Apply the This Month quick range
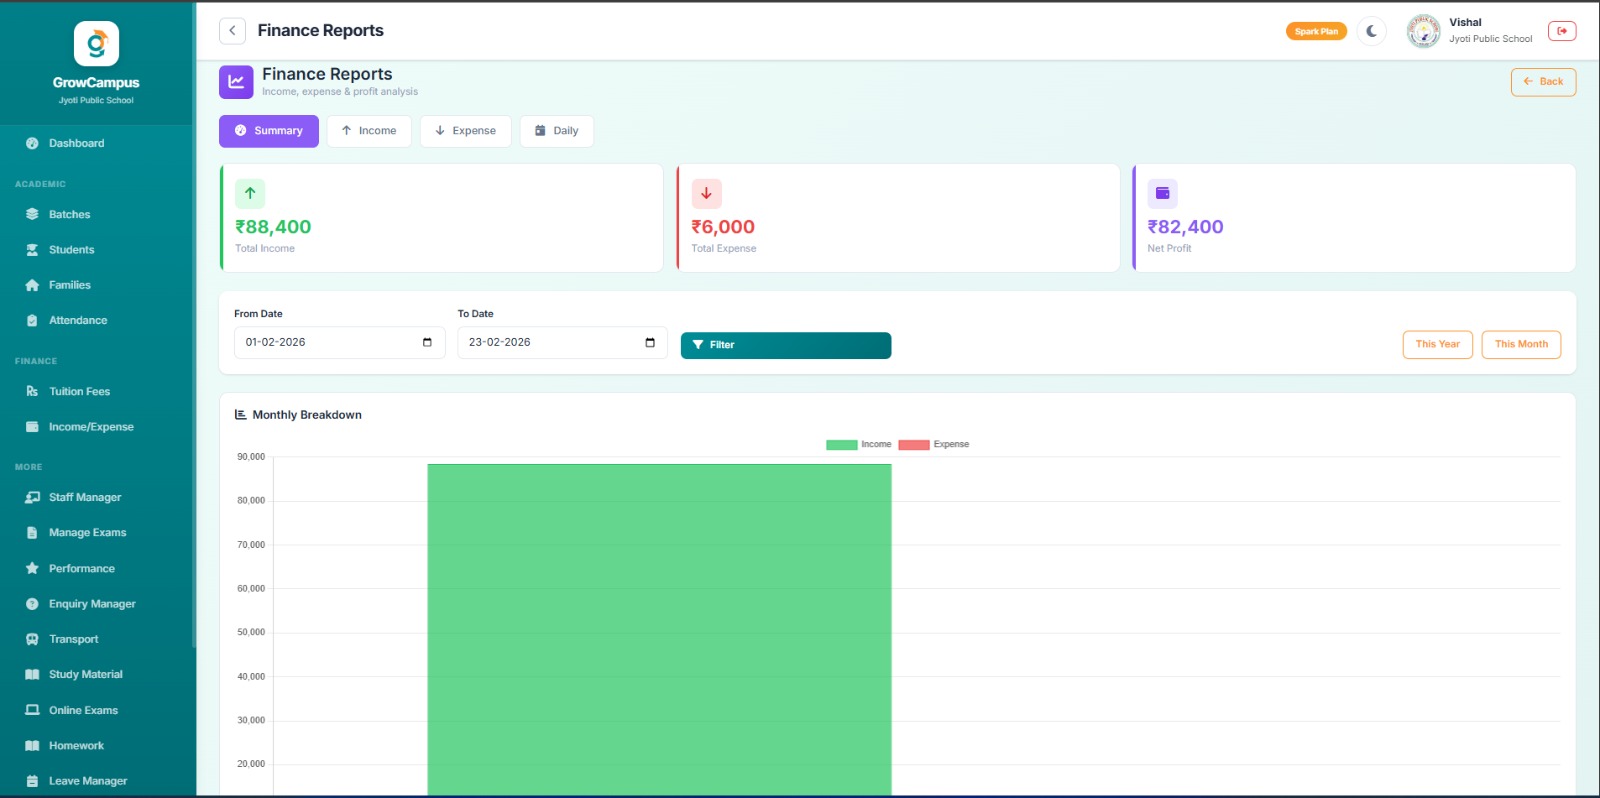This screenshot has height=798, width=1600. 1520,344
